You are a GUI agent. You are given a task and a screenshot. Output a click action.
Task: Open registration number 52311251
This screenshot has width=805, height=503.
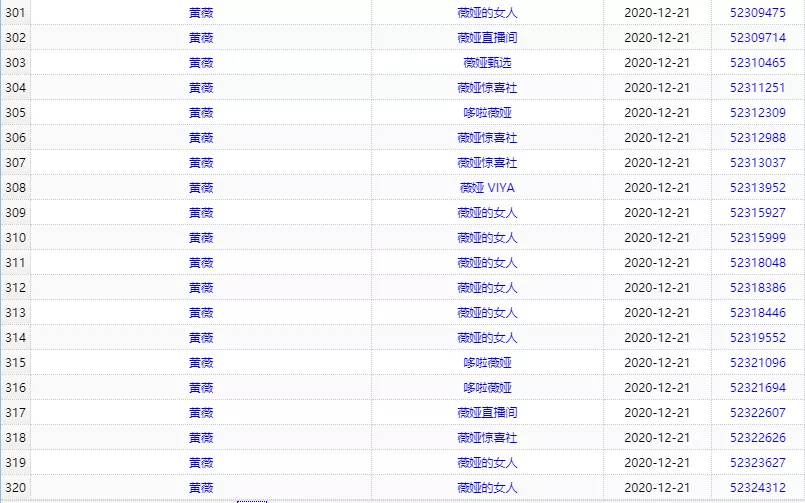758,88
